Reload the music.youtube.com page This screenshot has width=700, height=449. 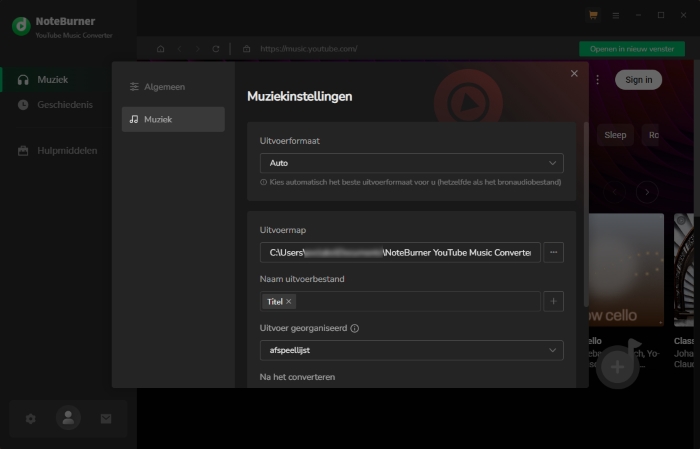pos(216,49)
